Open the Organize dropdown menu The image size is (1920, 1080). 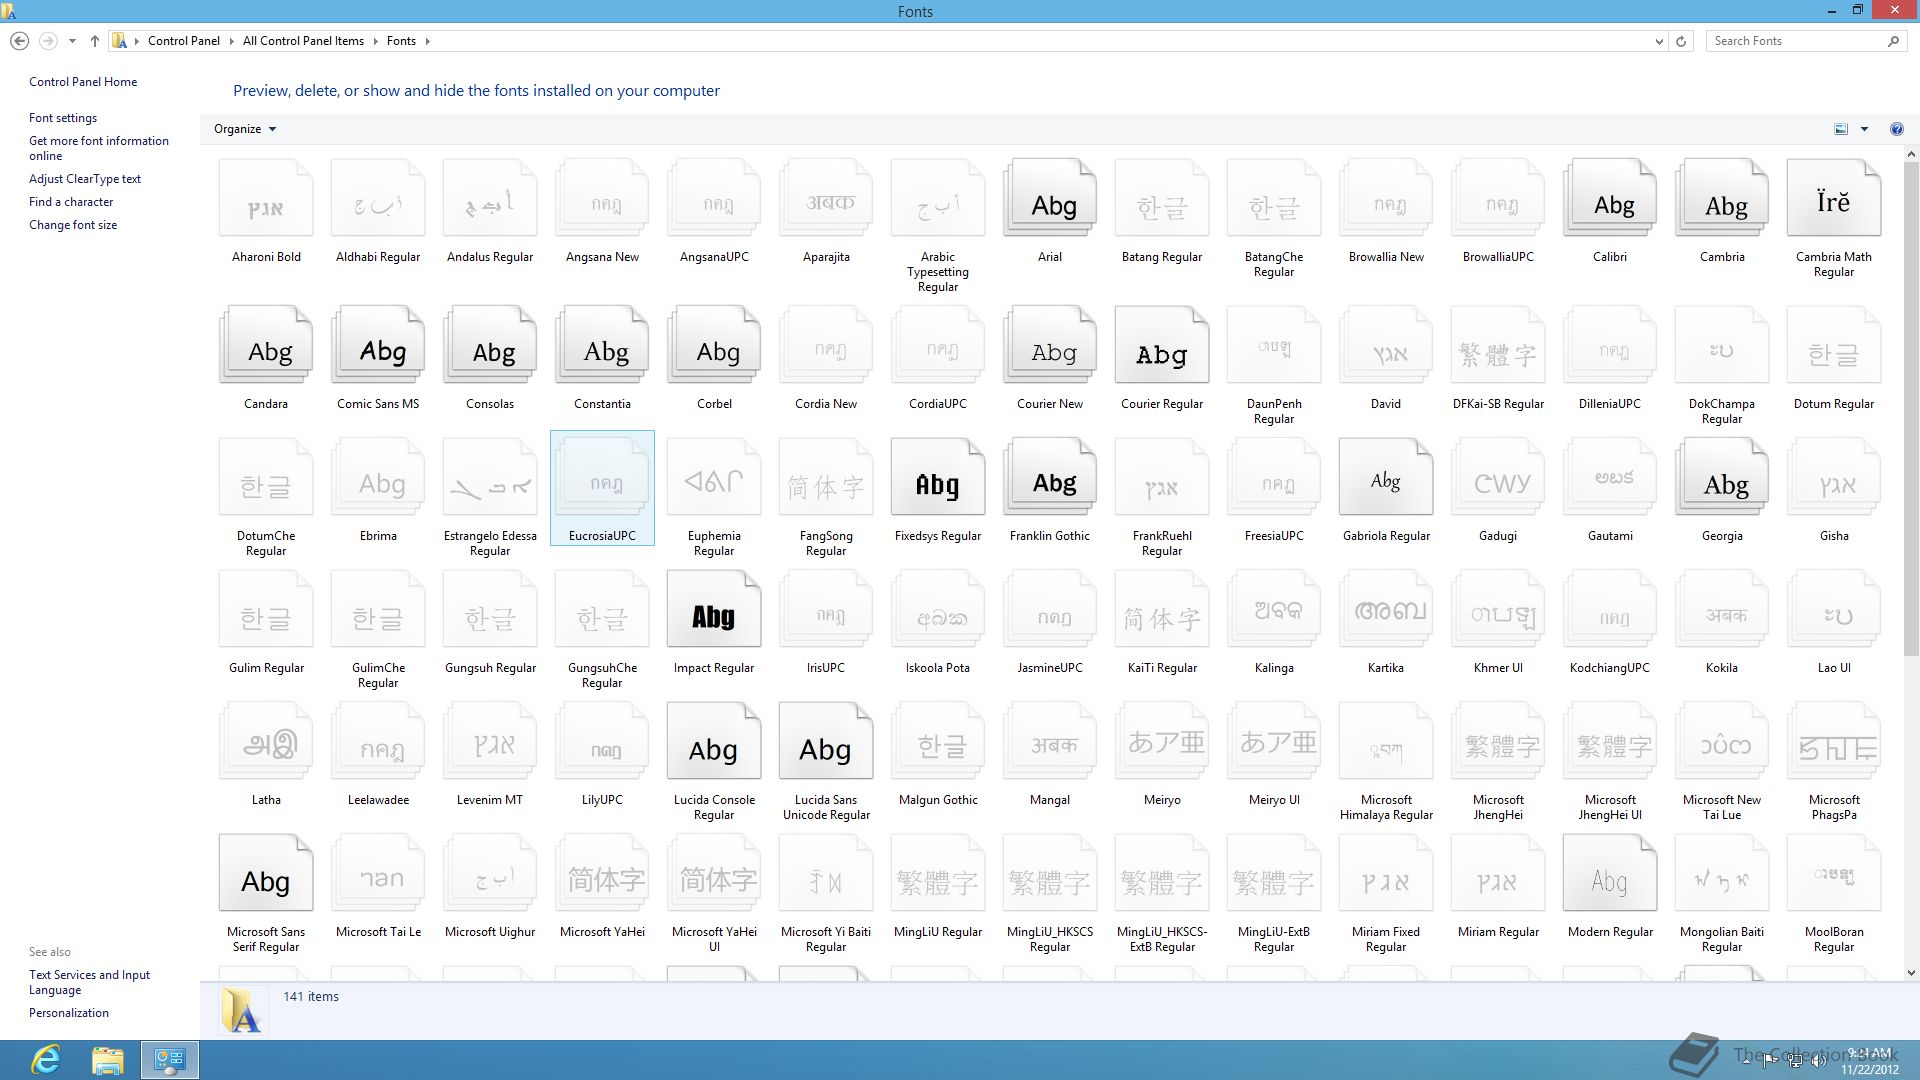(245, 129)
